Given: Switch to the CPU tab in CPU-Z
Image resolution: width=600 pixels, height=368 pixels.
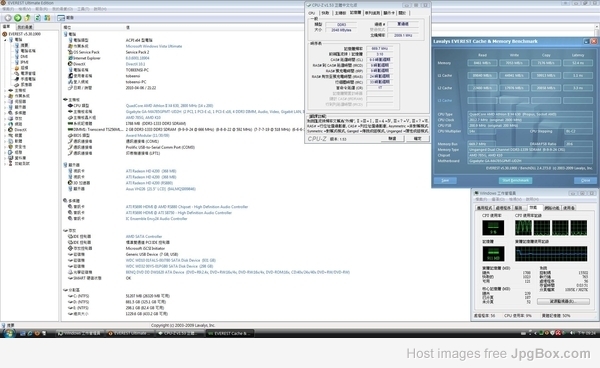Looking at the screenshot, I should [x=312, y=13].
